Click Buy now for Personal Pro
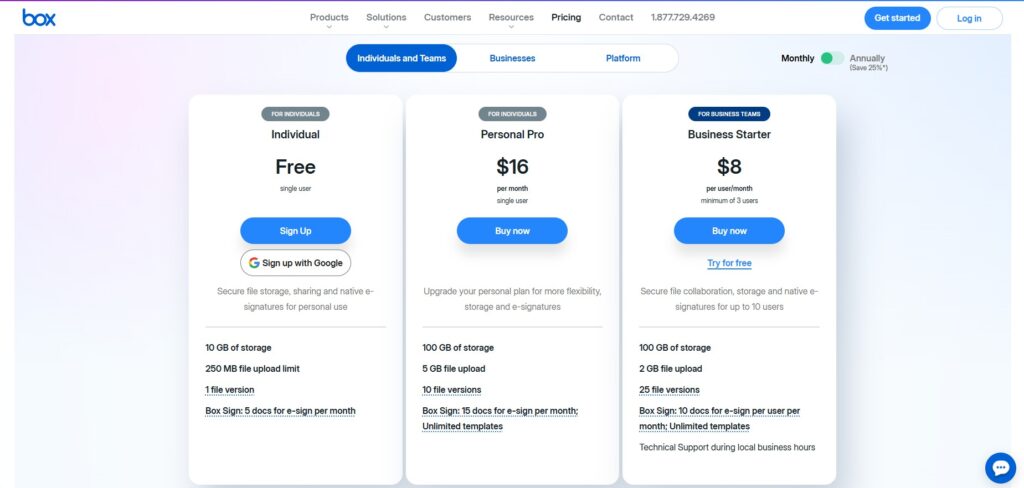This screenshot has height=488, width=1024. [x=512, y=231]
